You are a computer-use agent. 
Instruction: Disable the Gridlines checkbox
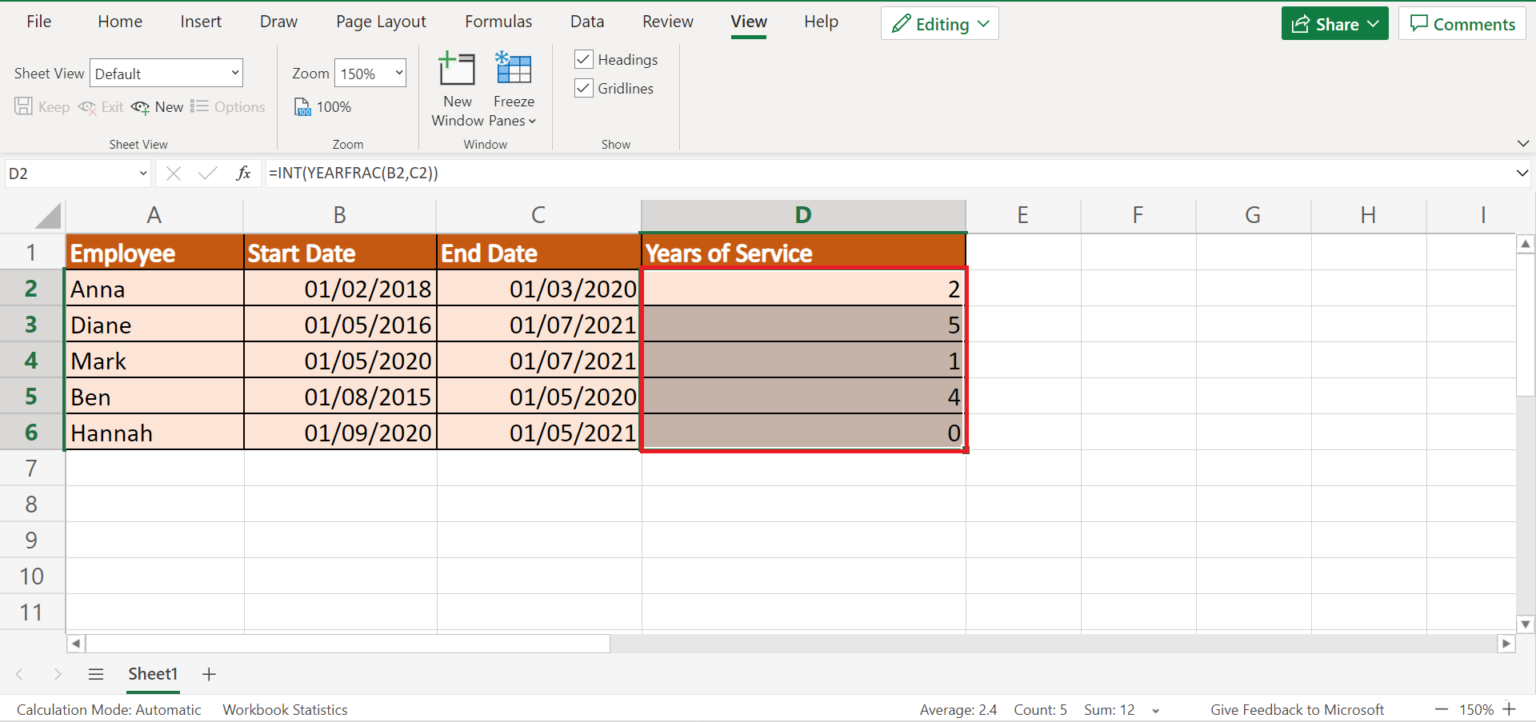[583, 88]
